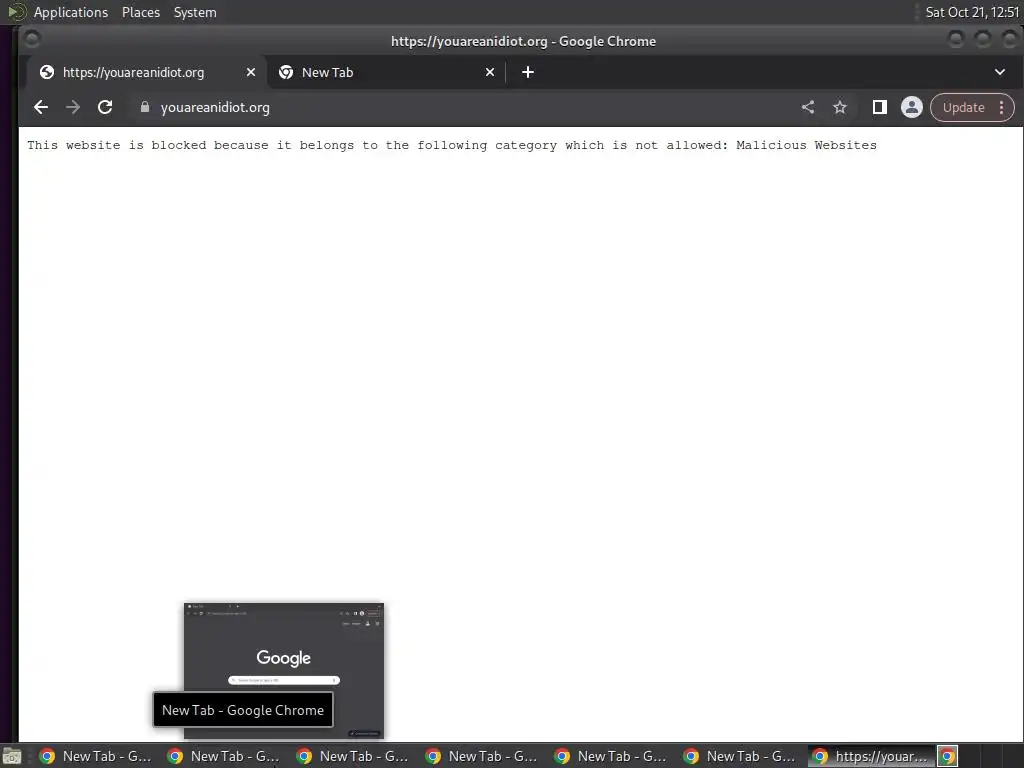Image resolution: width=1024 pixels, height=768 pixels.
Task: Open Chrome's three-dot menu
Action: point(1002,108)
